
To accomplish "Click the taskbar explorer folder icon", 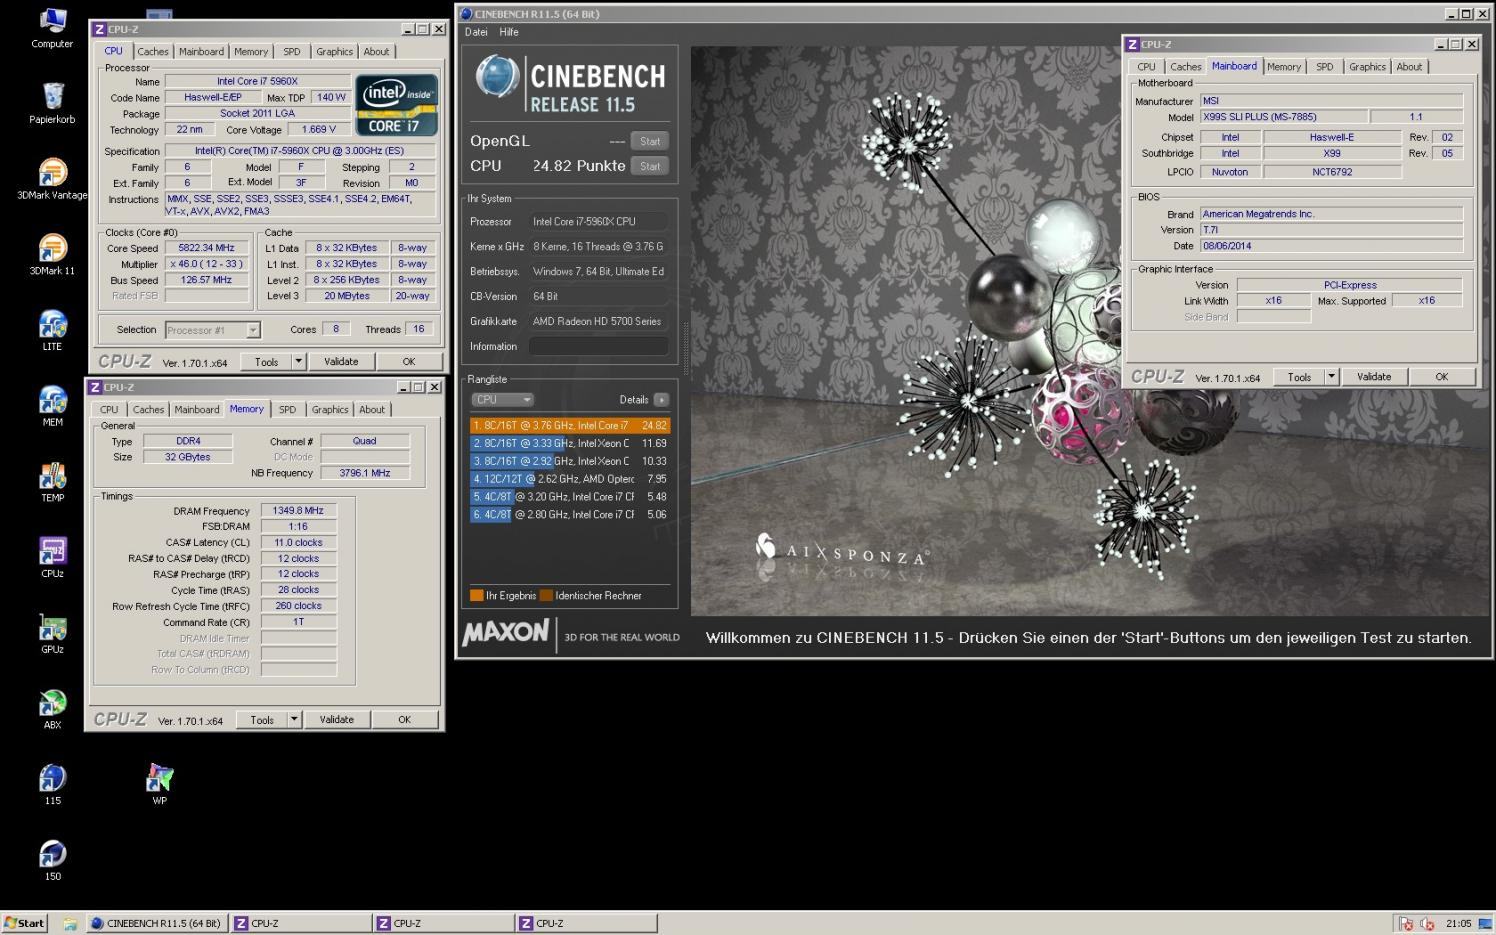I will 70,923.
